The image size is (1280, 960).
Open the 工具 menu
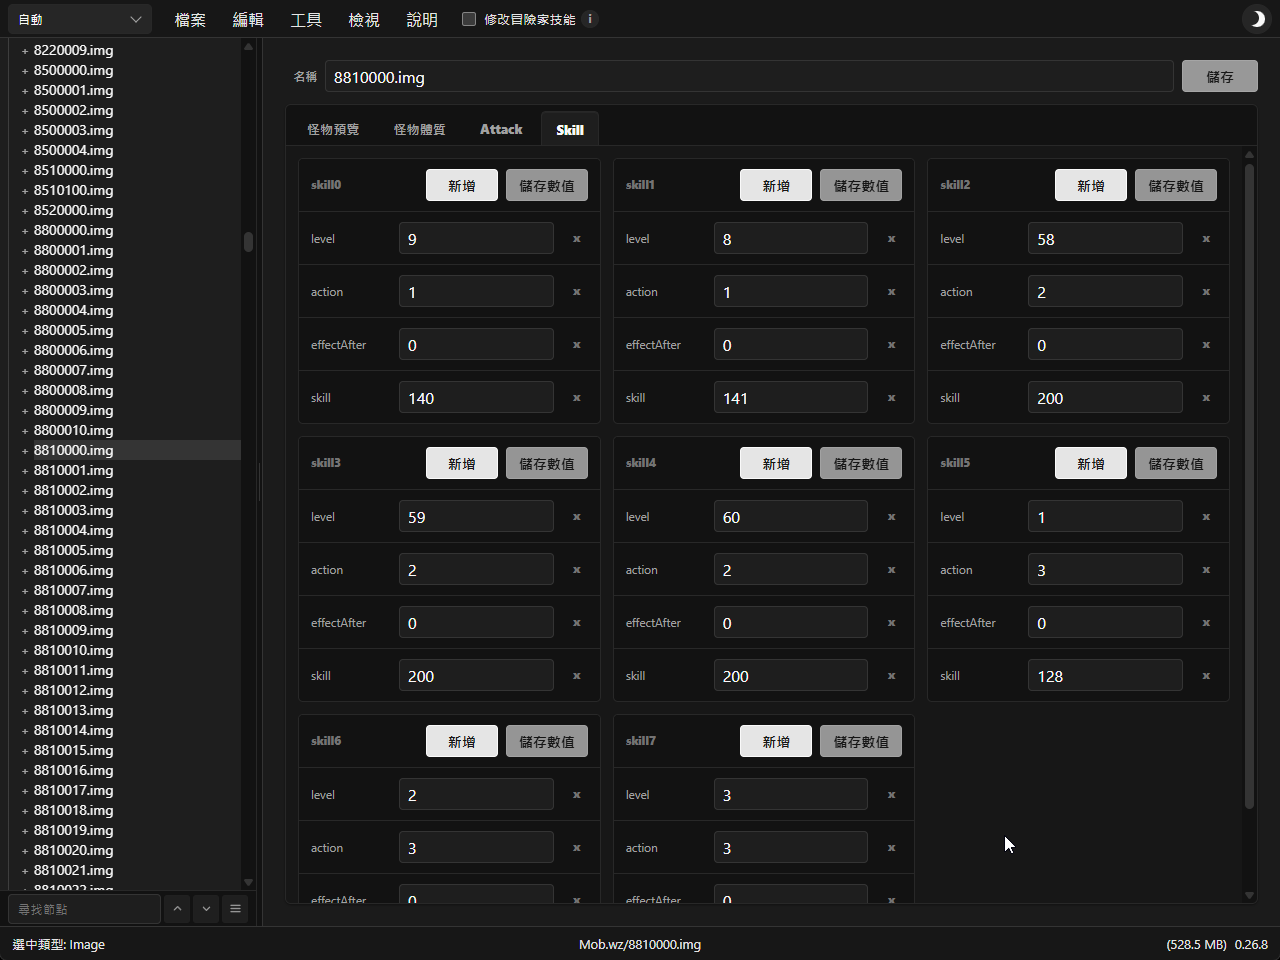coord(306,19)
